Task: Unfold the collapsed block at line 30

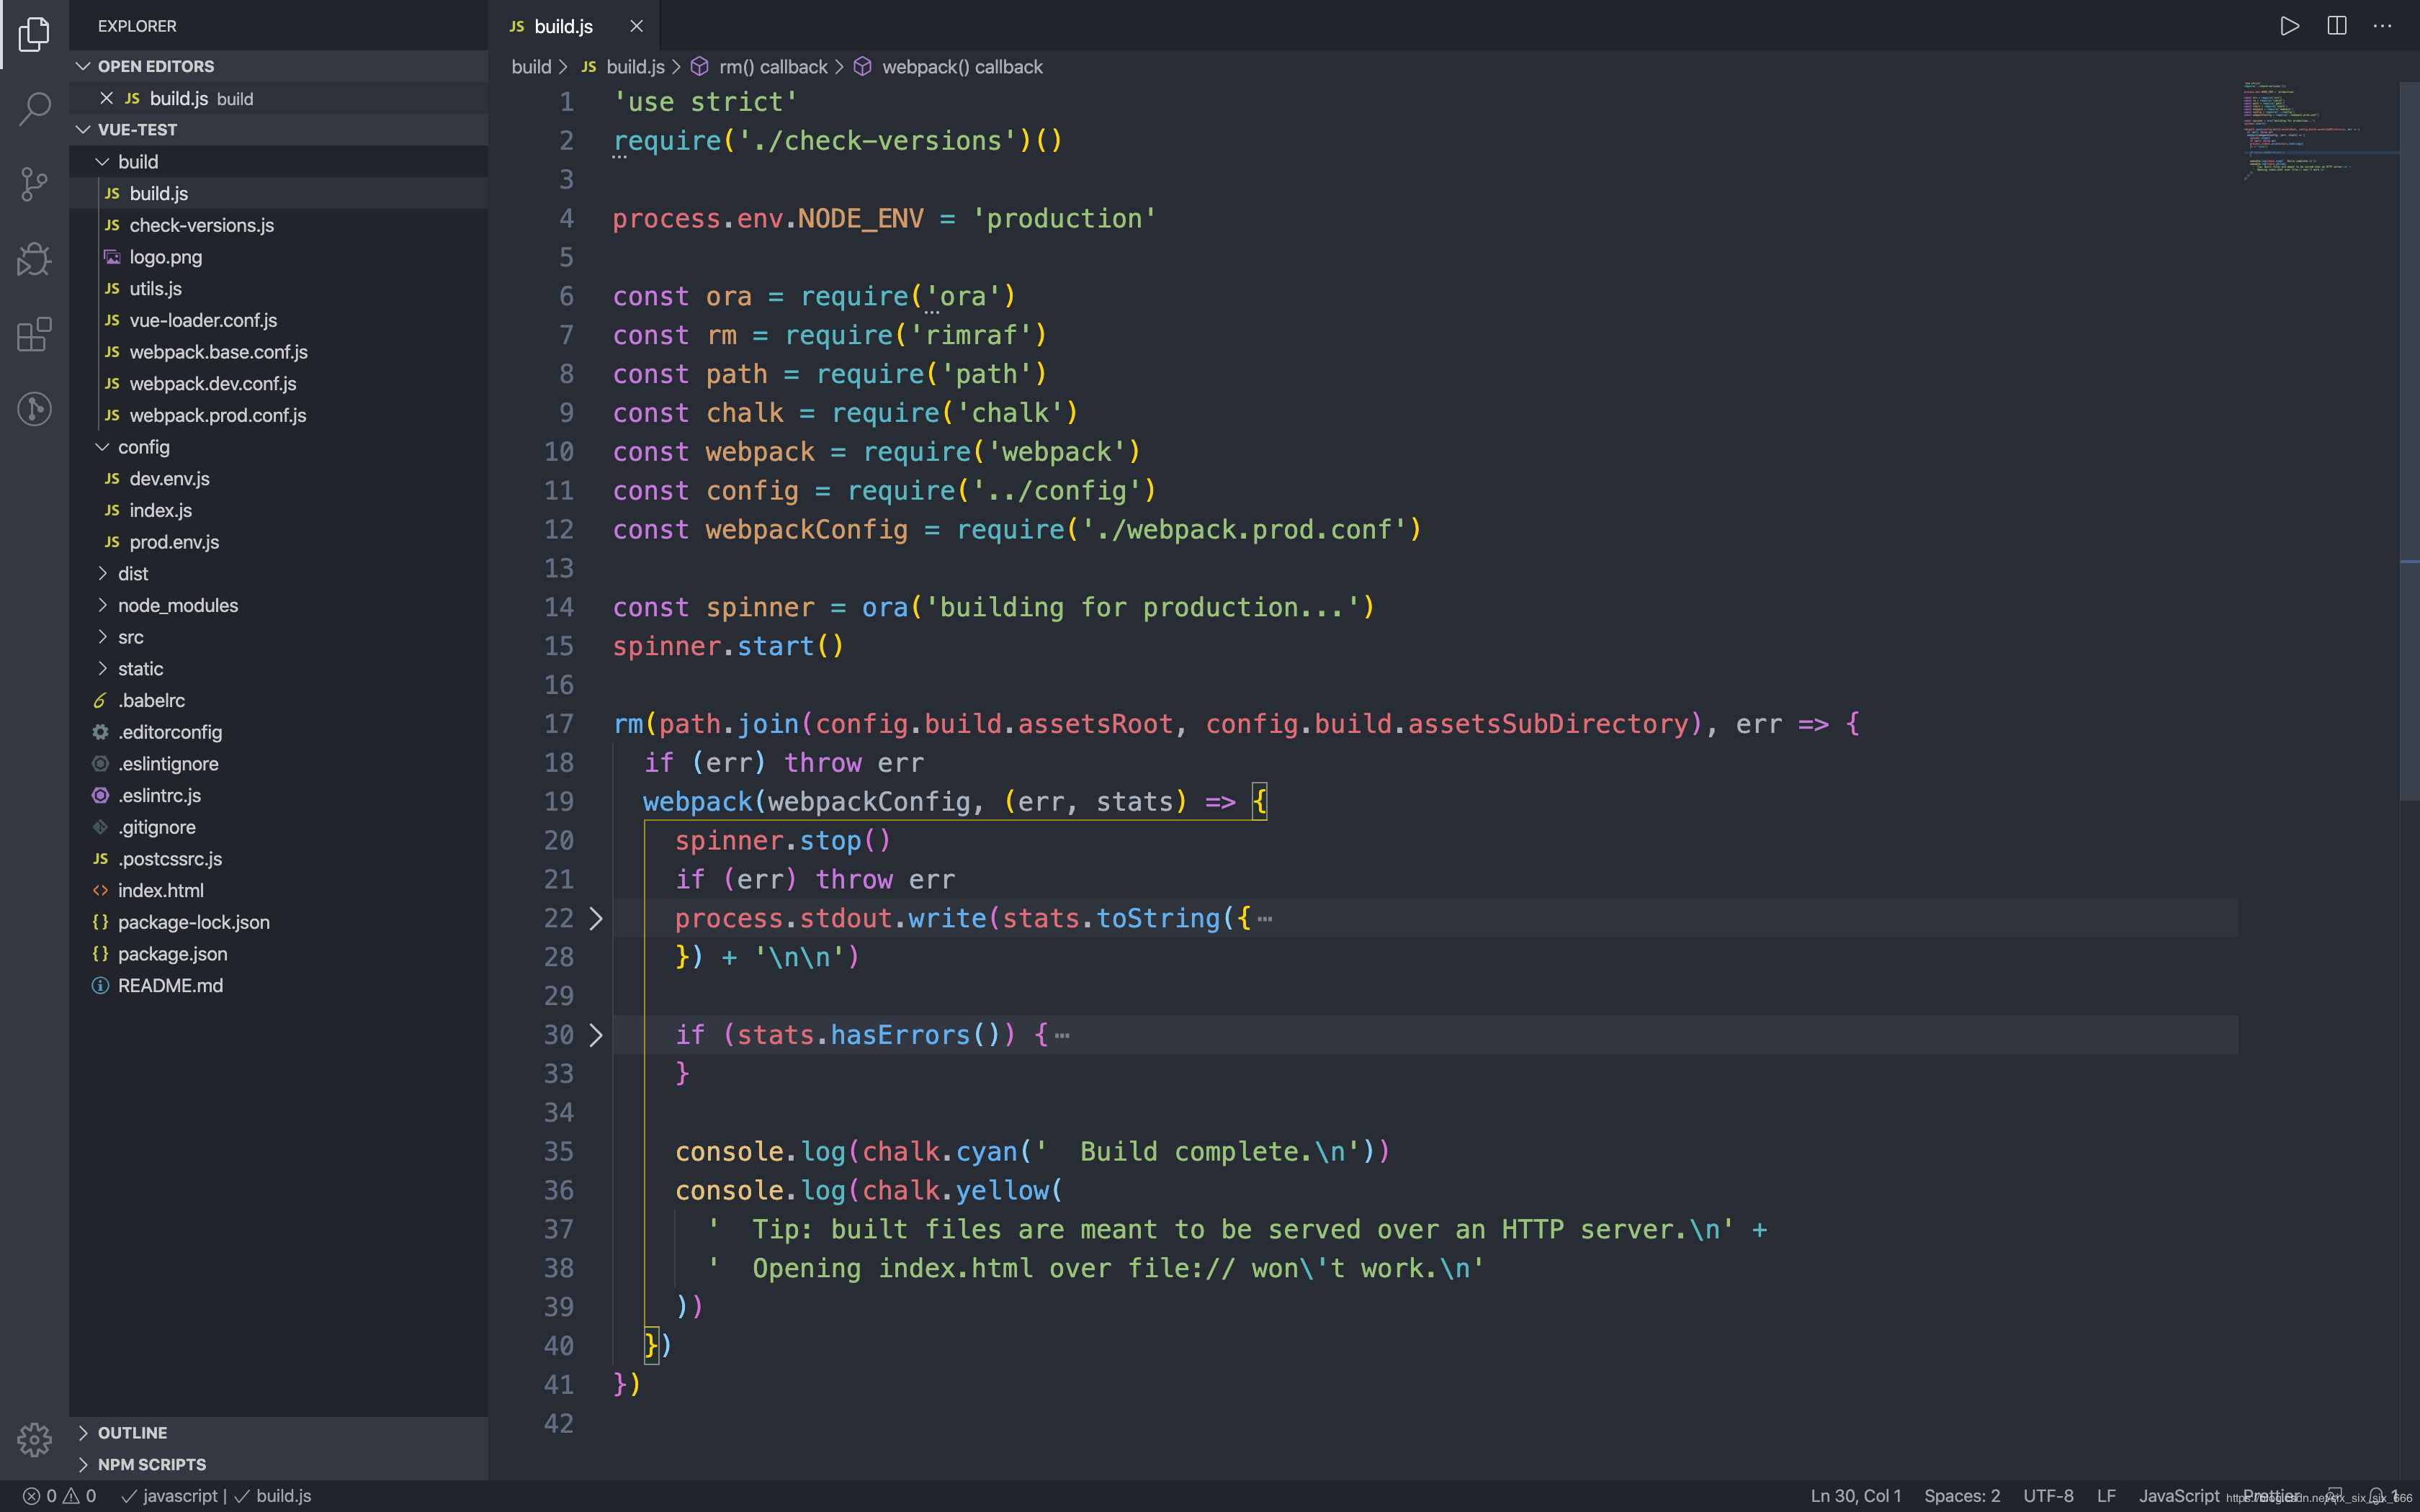Action: tap(596, 1035)
